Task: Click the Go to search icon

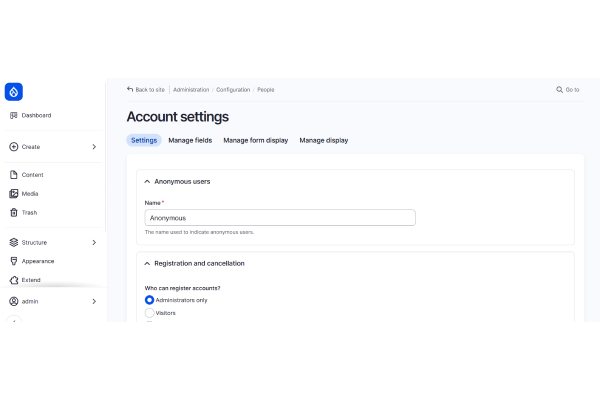Action: pyautogui.click(x=560, y=90)
